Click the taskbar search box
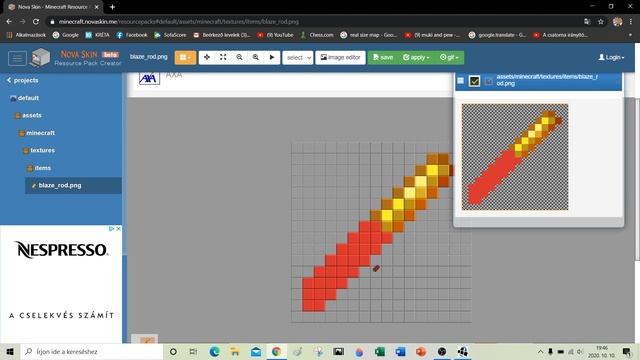The width and height of the screenshot is (640, 360). click(92, 351)
